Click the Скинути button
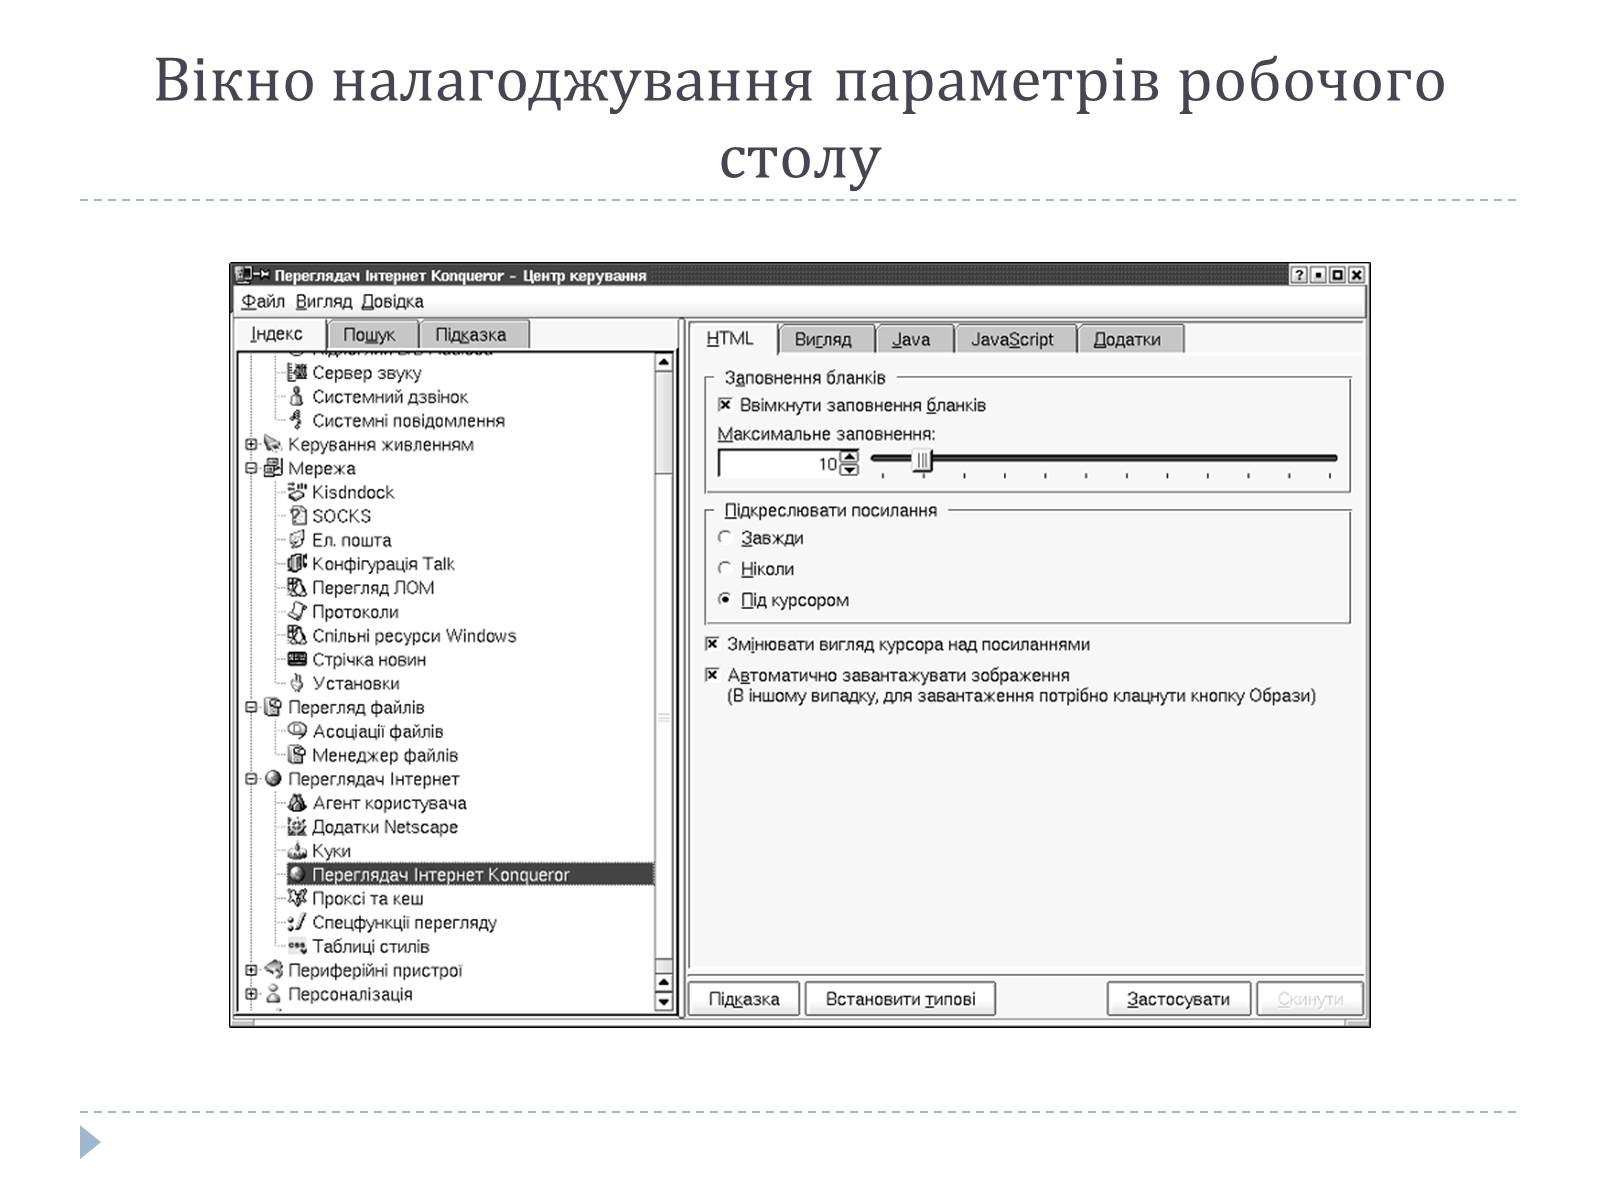 (1309, 999)
